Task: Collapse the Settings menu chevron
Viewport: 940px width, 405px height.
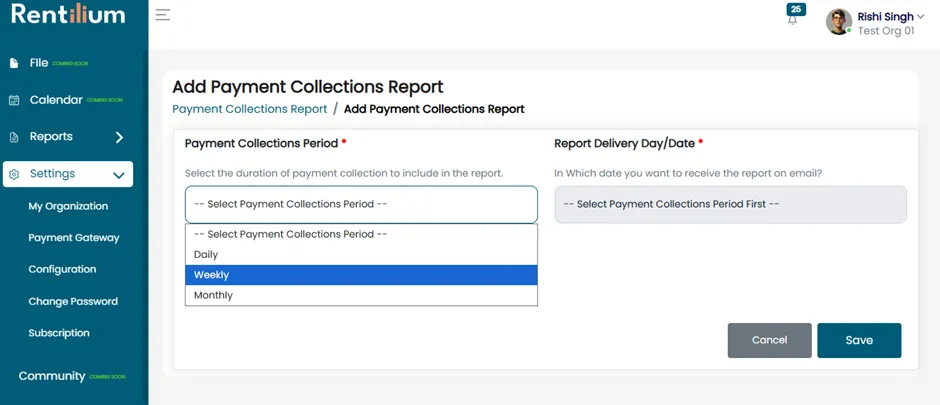Action: point(119,175)
